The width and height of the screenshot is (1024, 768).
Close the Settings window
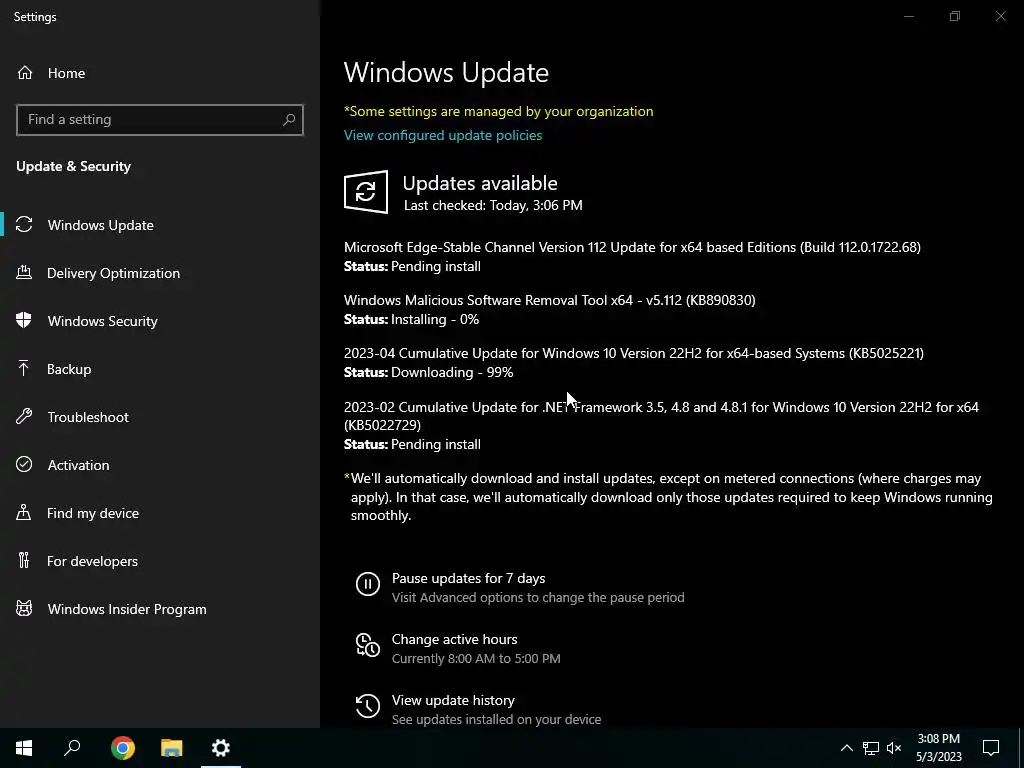click(x=1000, y=16)
